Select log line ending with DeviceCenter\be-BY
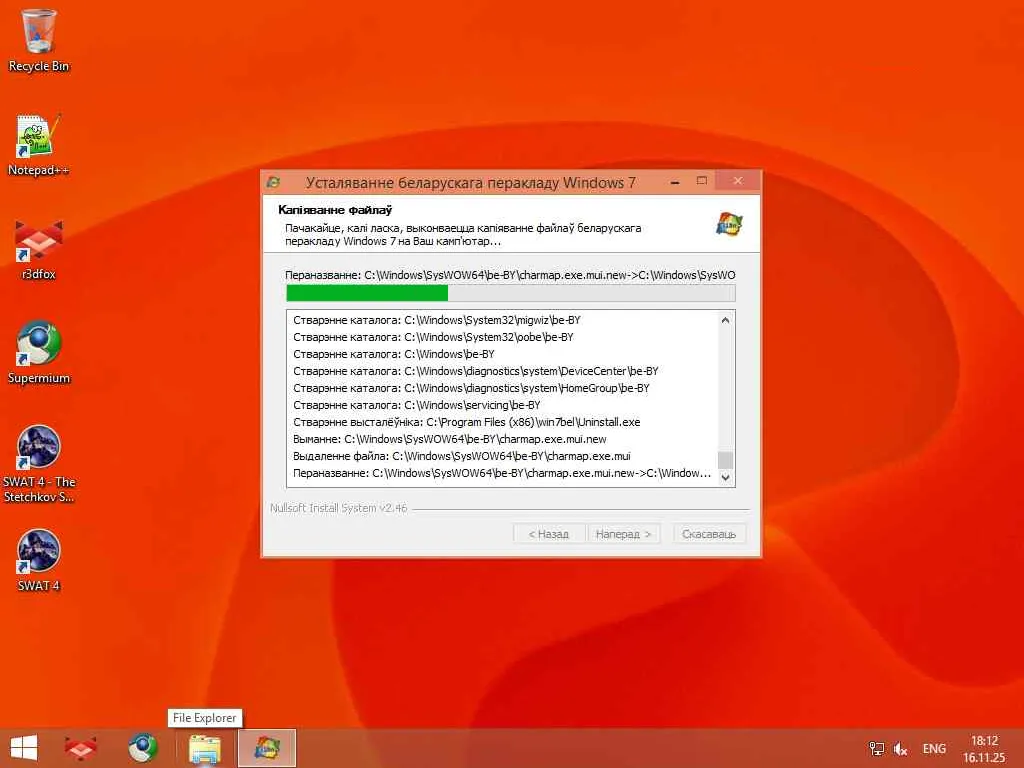 pyautogui.click(x=476, y=371)
